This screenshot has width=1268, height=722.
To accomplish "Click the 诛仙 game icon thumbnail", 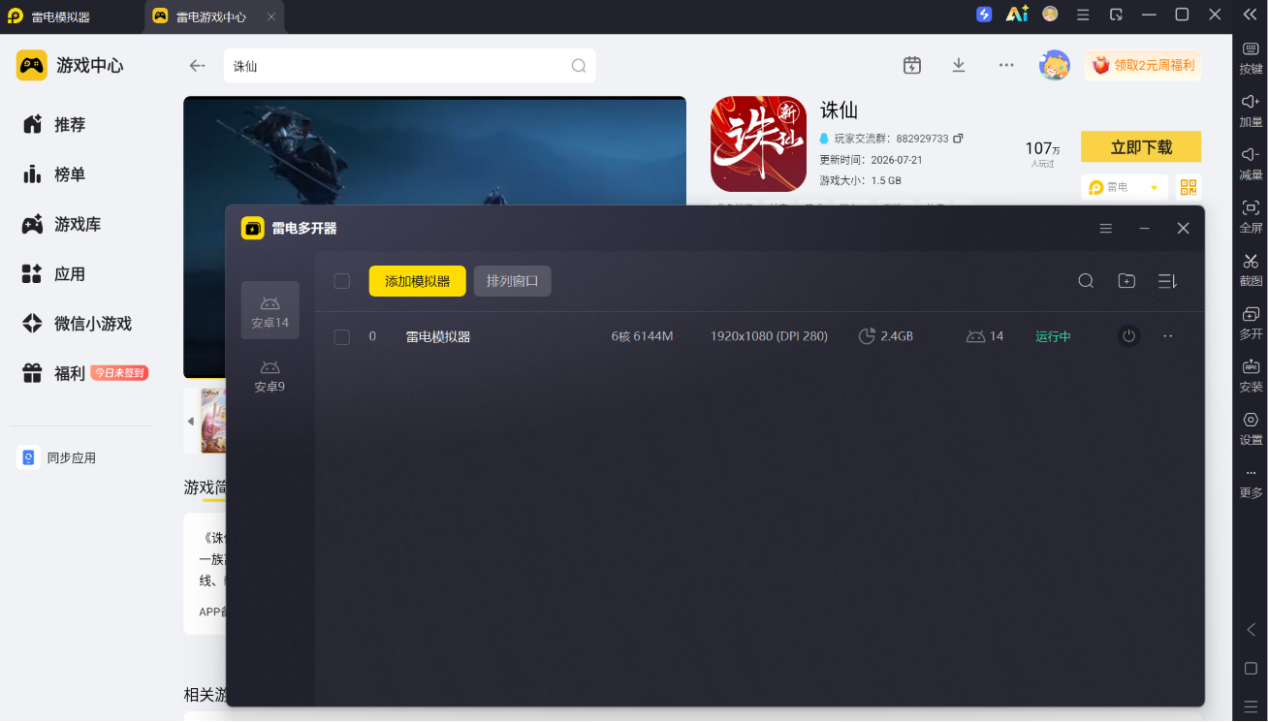I will click(758, 144).
